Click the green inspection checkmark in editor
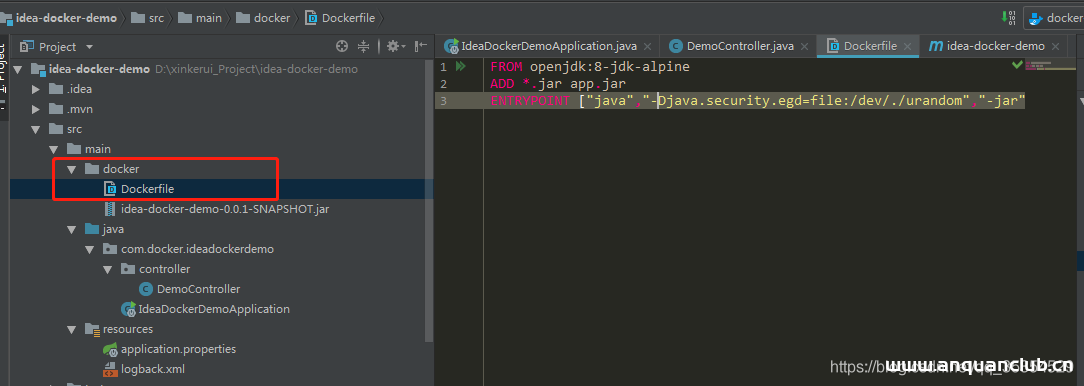1084x386 pixels. point(1017,64)
